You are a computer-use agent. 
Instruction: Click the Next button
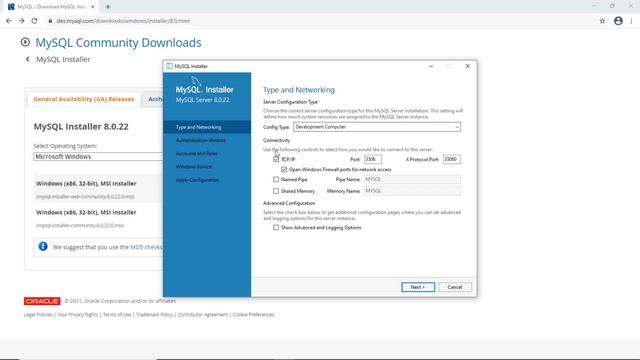point(418,287)
